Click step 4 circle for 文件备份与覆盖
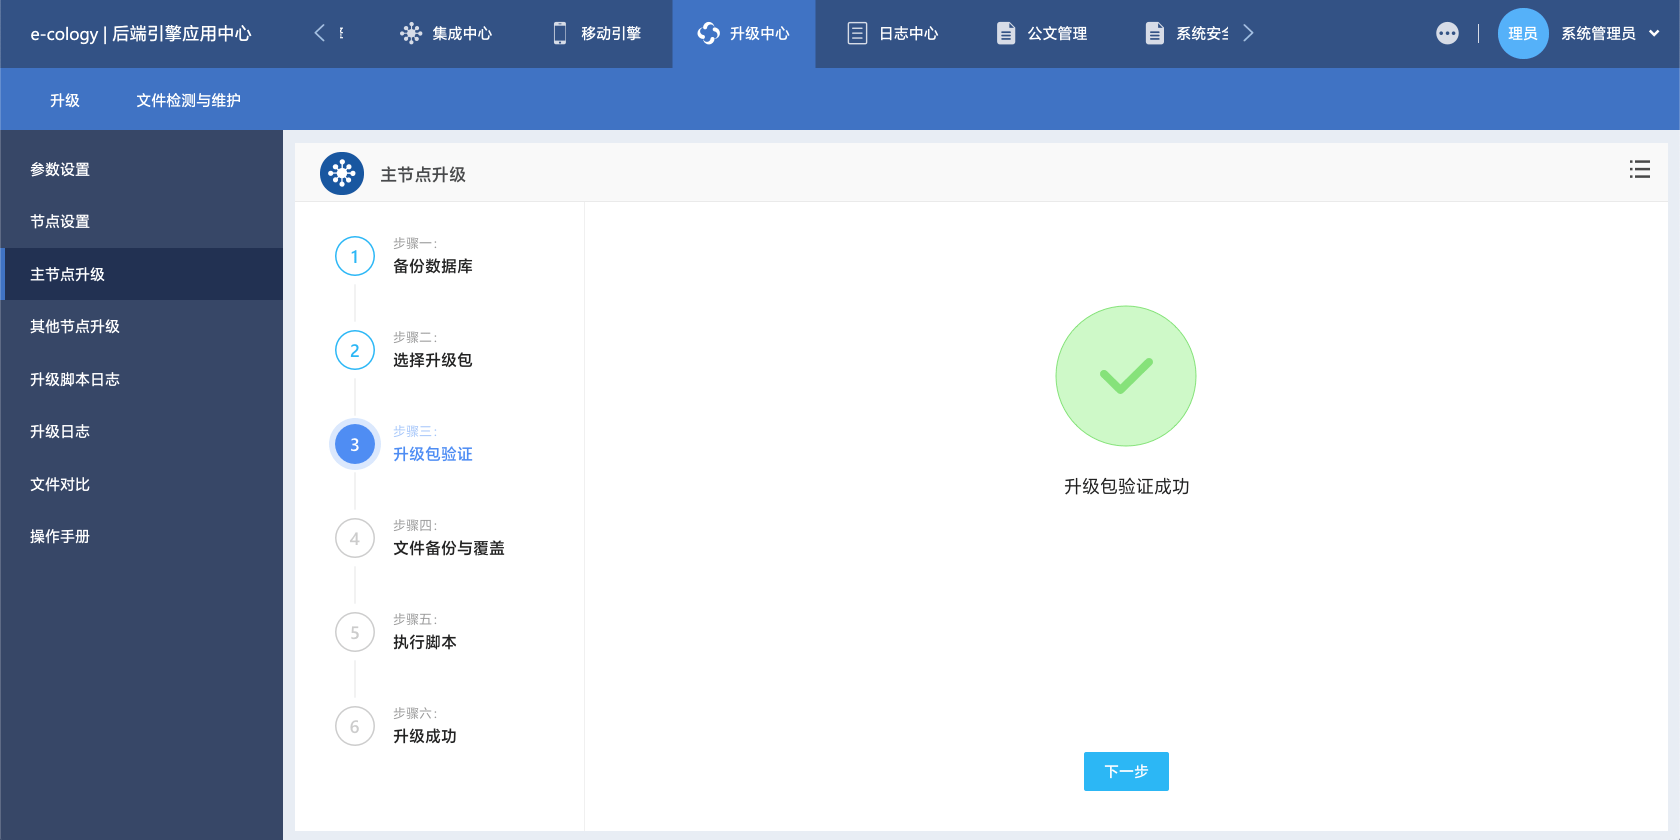1680x840 pixels. (x=355, y=538)
